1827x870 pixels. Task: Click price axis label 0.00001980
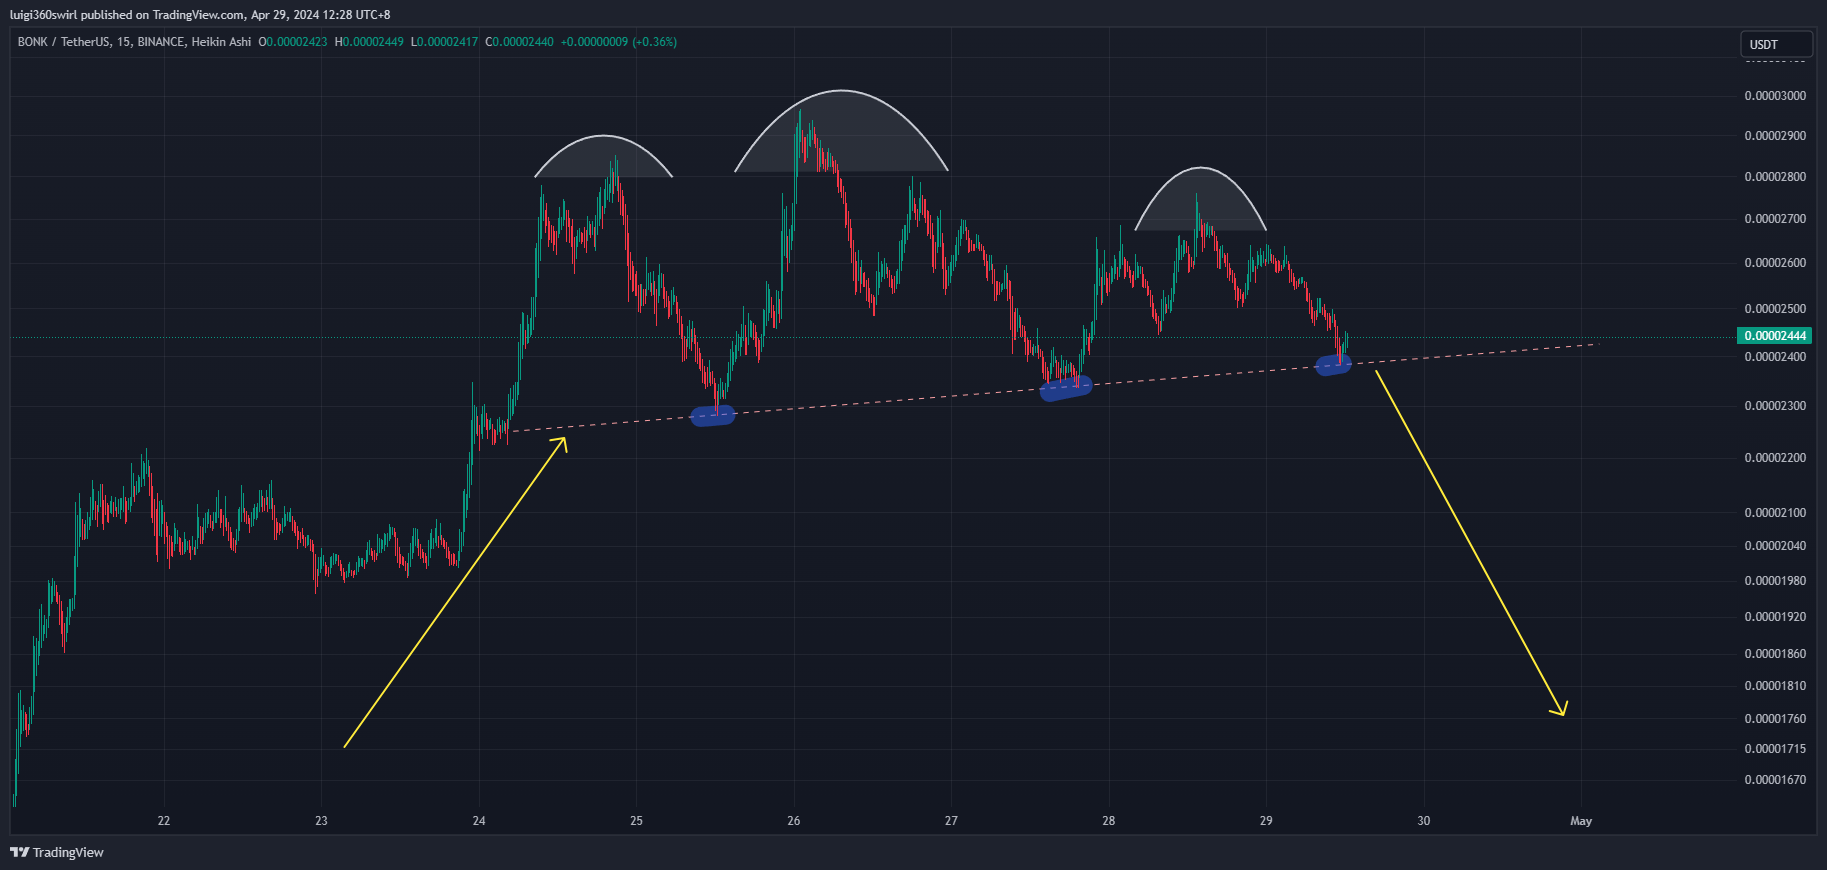click(1775, 581)
